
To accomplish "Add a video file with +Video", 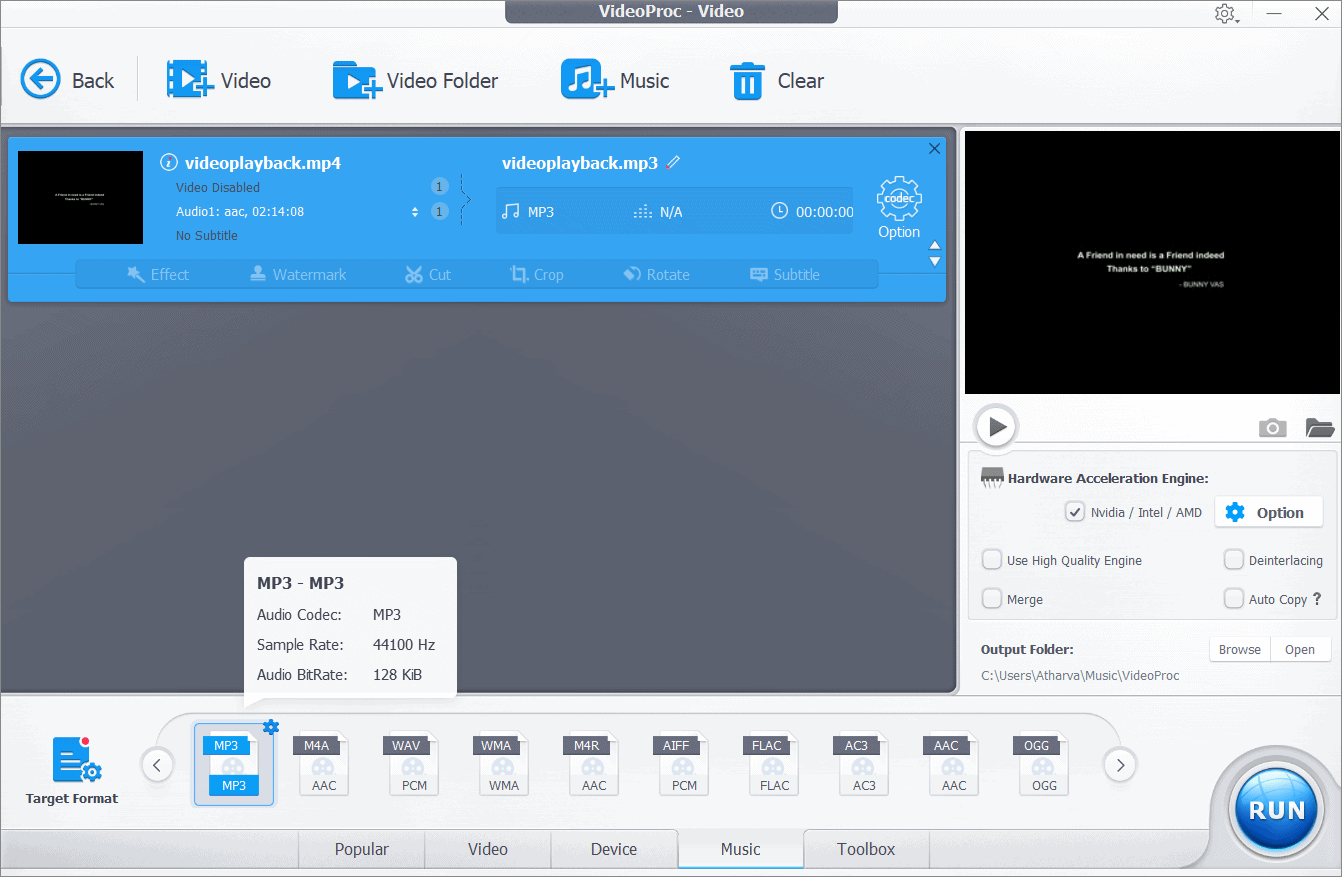I will tap(218, 80).
